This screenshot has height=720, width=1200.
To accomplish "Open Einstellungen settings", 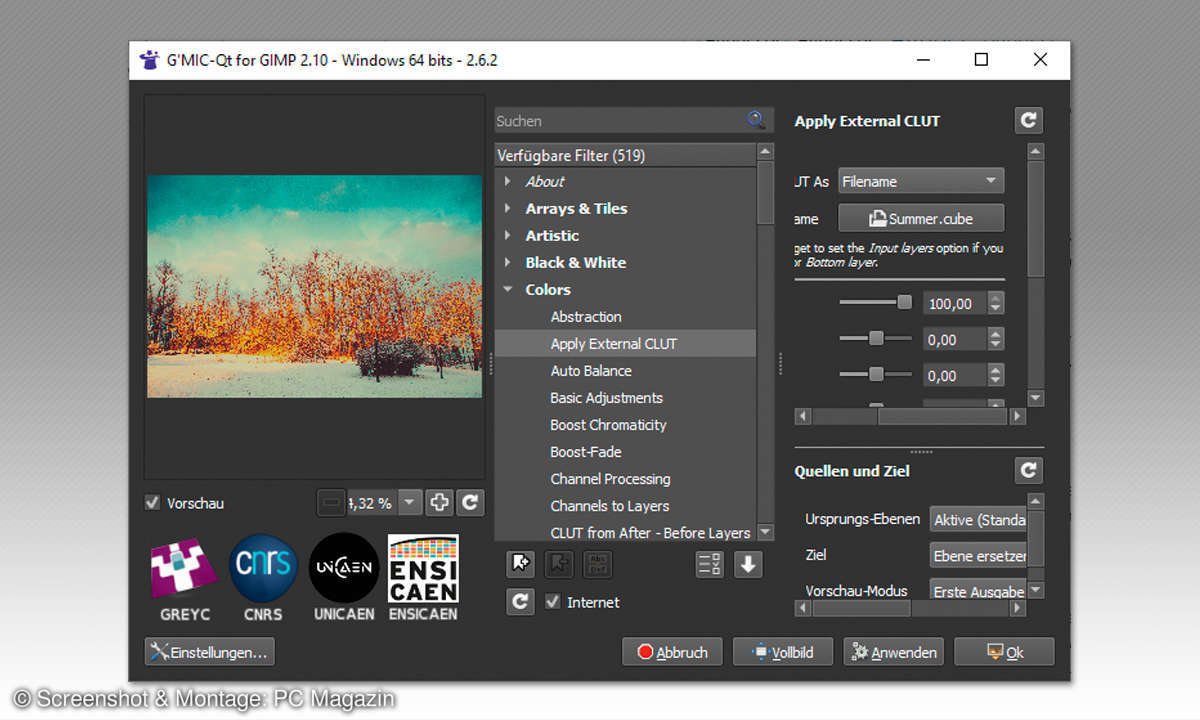I will pyautogui.click(x=209, y=652).
